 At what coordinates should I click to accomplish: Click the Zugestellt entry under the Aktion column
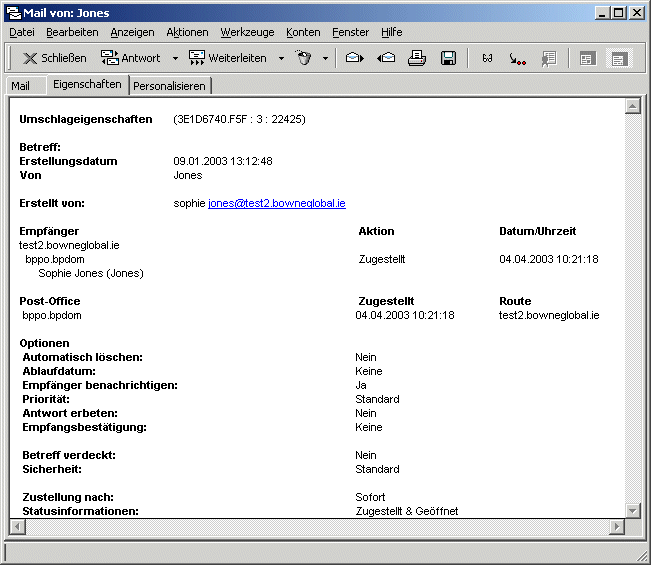(382, 259)
